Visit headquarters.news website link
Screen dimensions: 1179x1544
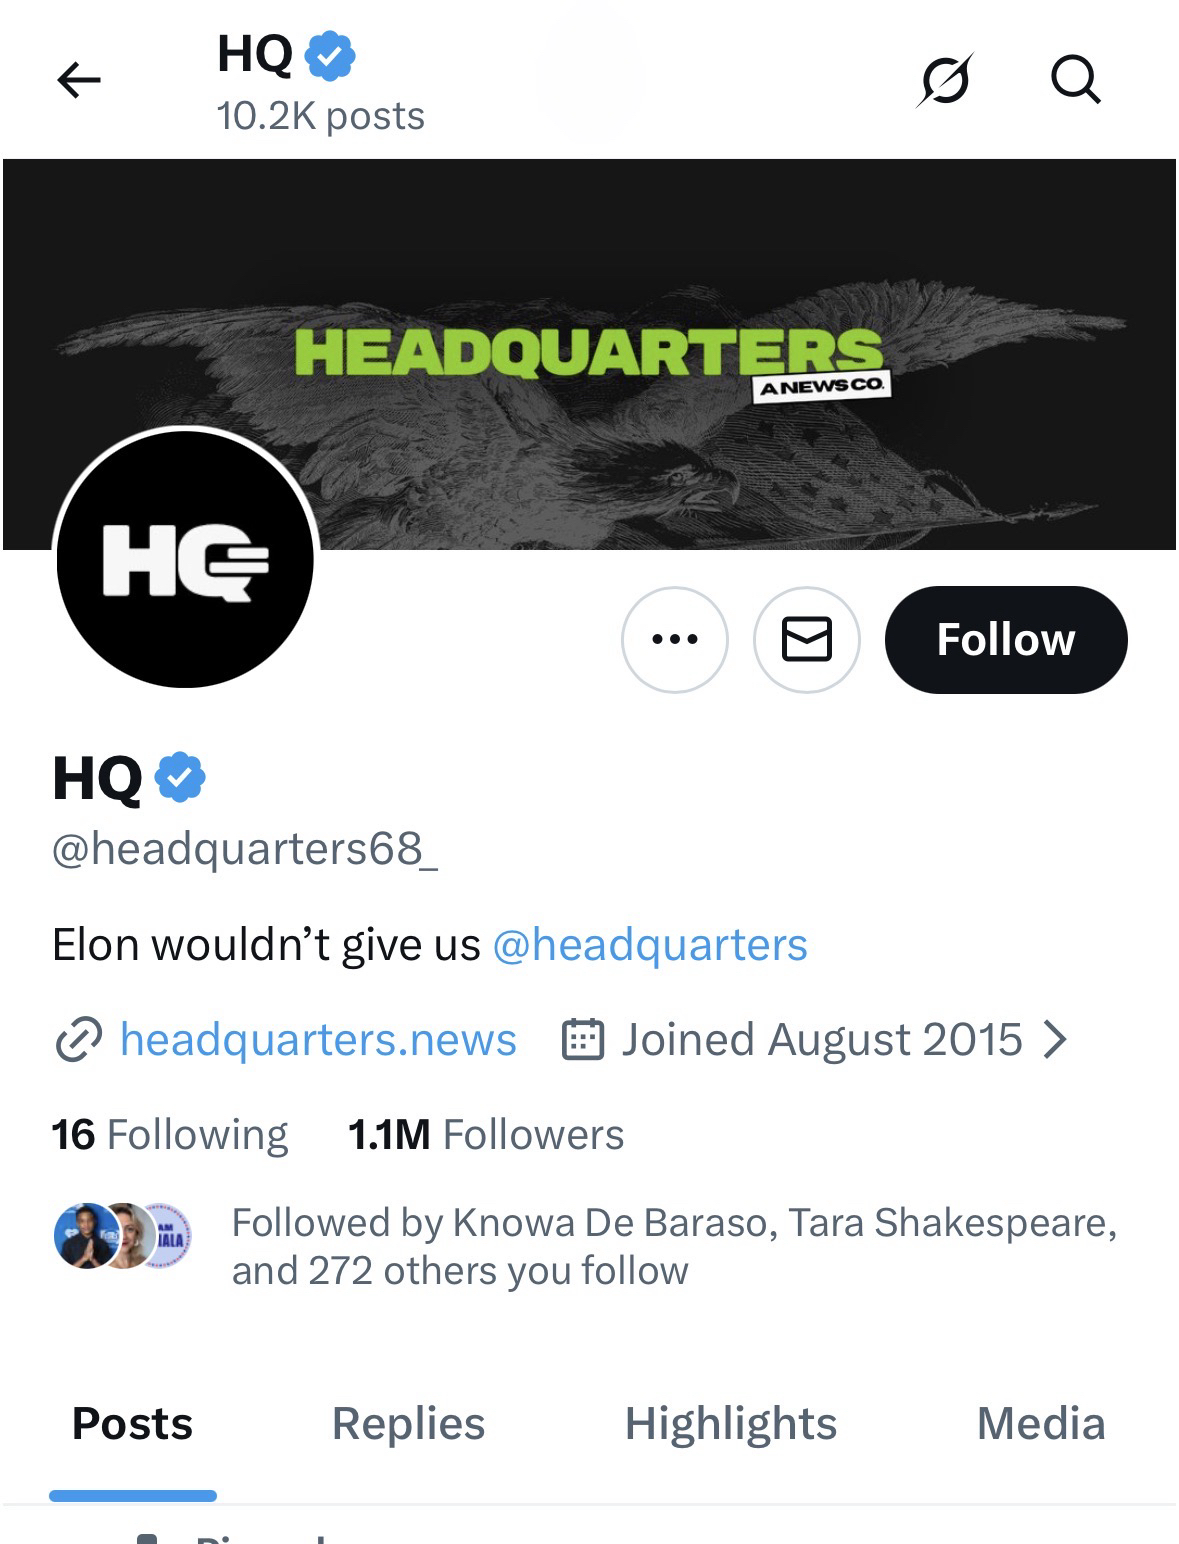coord(318,1040)
